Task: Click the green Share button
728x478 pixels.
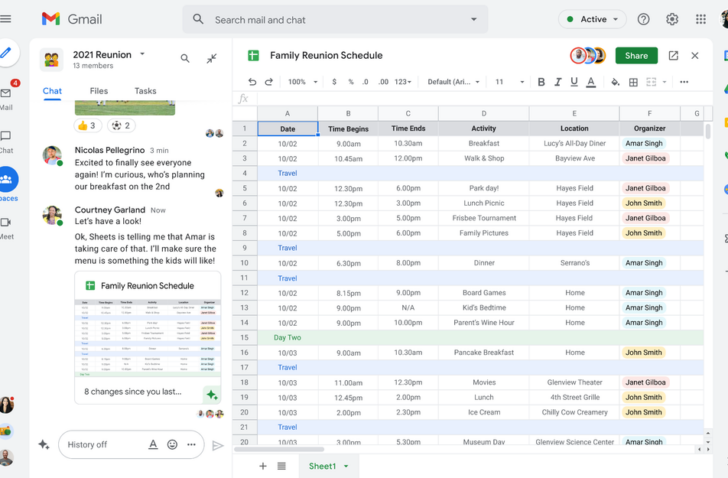Action: (x=637, y=56)
